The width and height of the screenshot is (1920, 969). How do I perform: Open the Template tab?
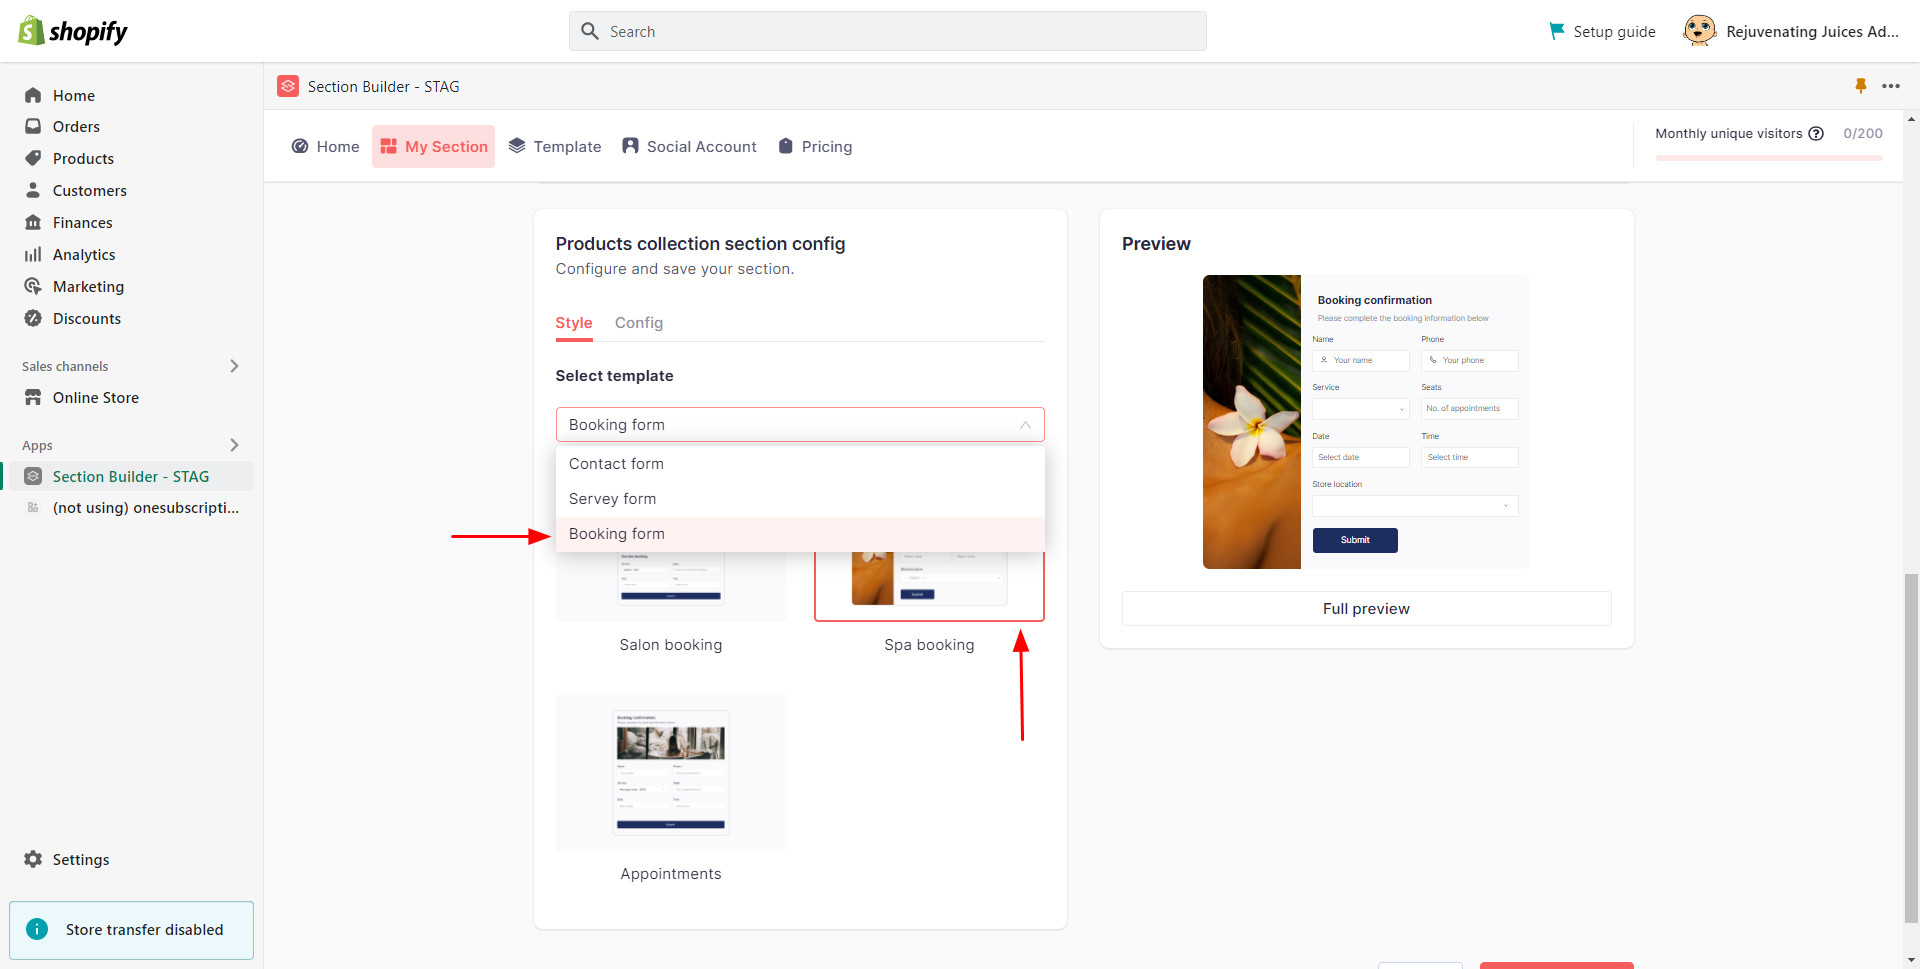click(555, 147)
